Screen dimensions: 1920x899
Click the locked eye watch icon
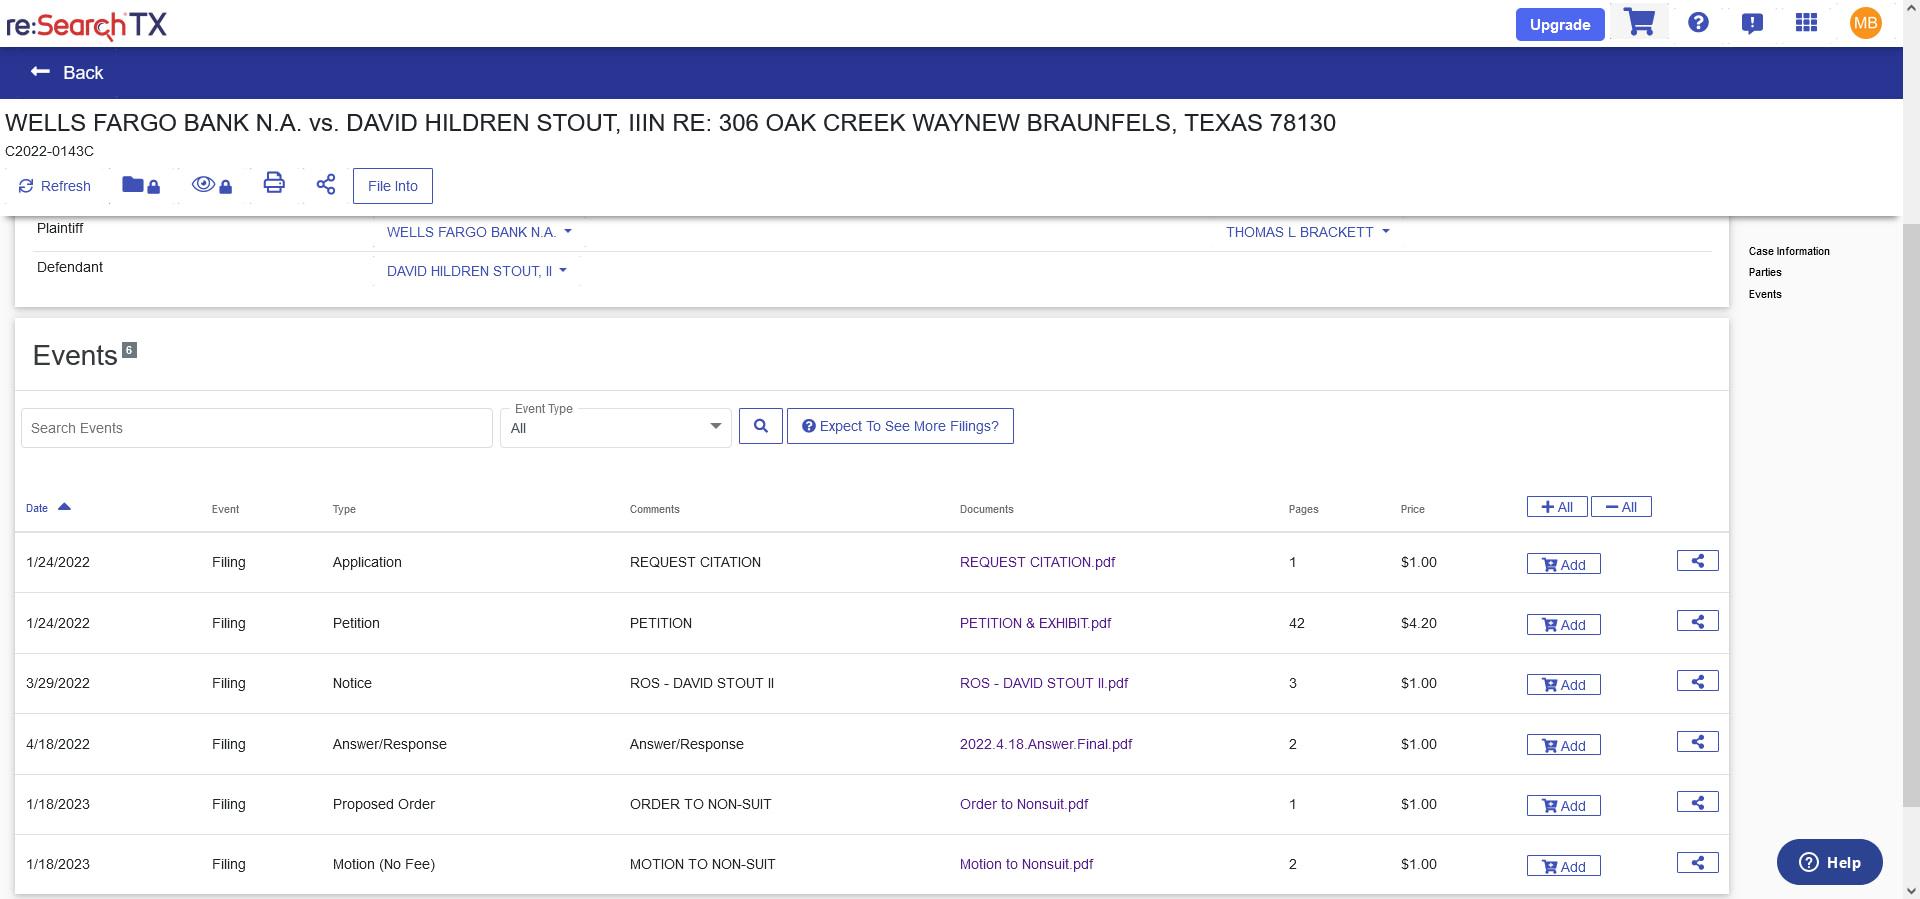(x=212, y=185)
